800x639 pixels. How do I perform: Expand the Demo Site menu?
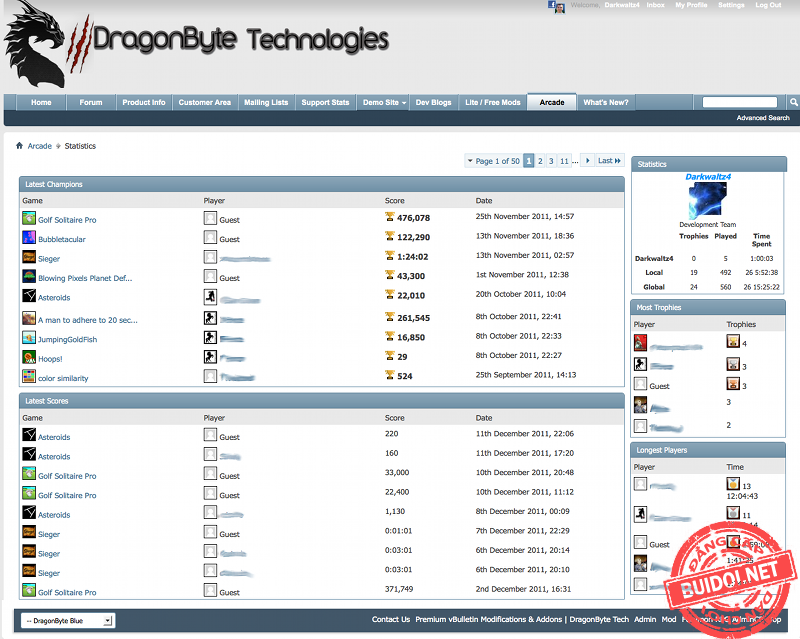pos(384,102)
